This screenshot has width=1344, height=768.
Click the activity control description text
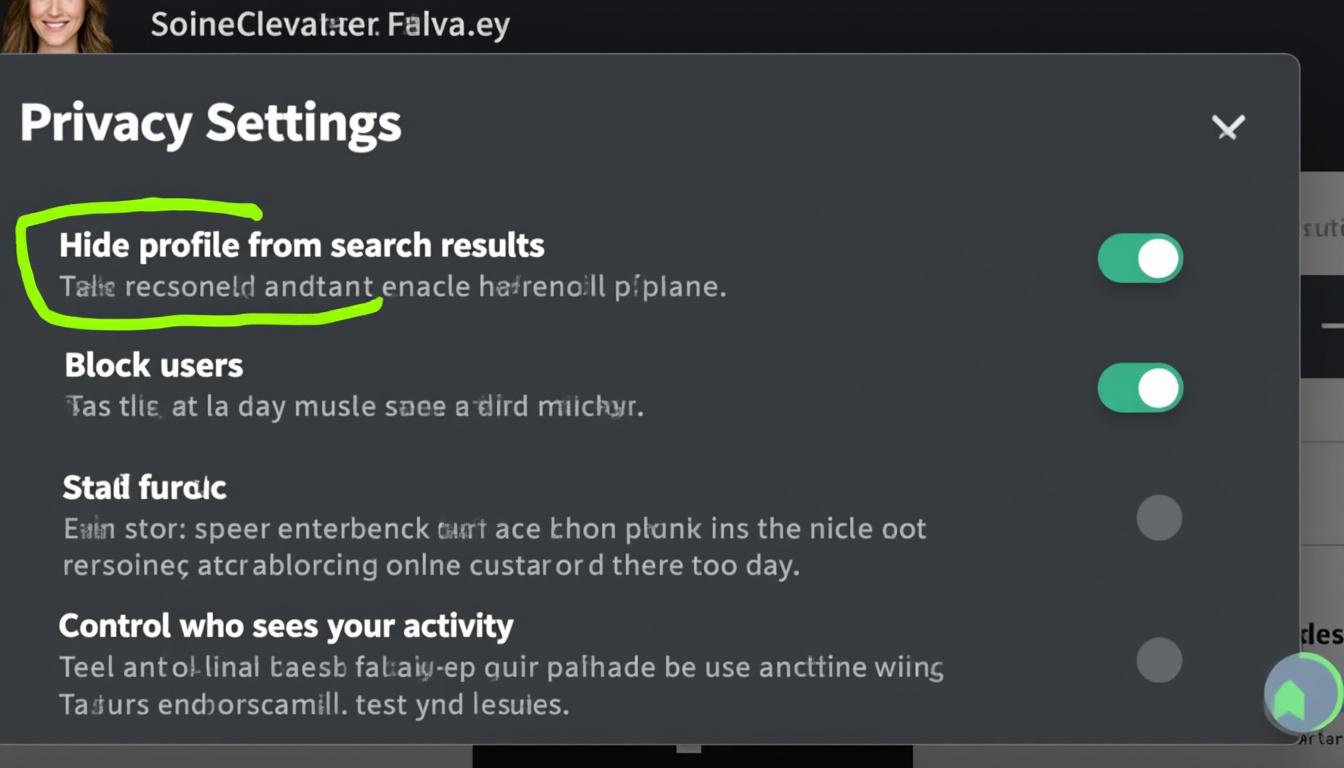point(501,686)
